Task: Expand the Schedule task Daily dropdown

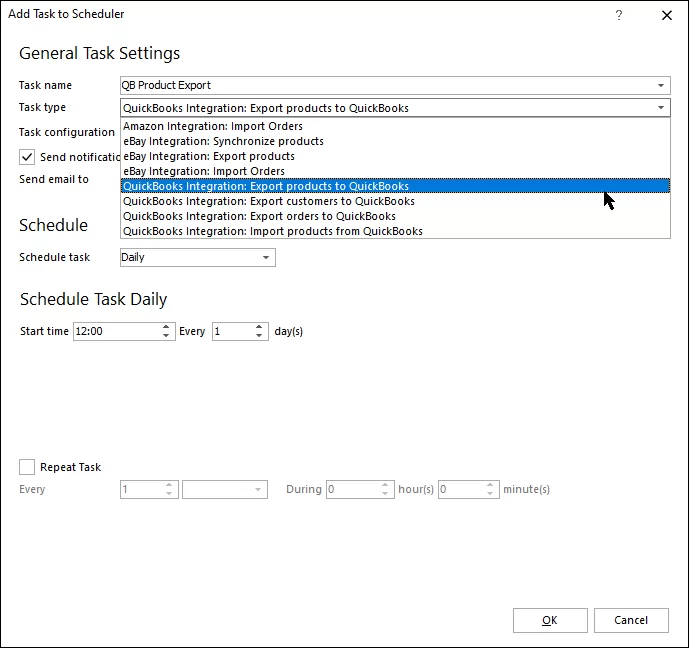Action: [266, 258]
